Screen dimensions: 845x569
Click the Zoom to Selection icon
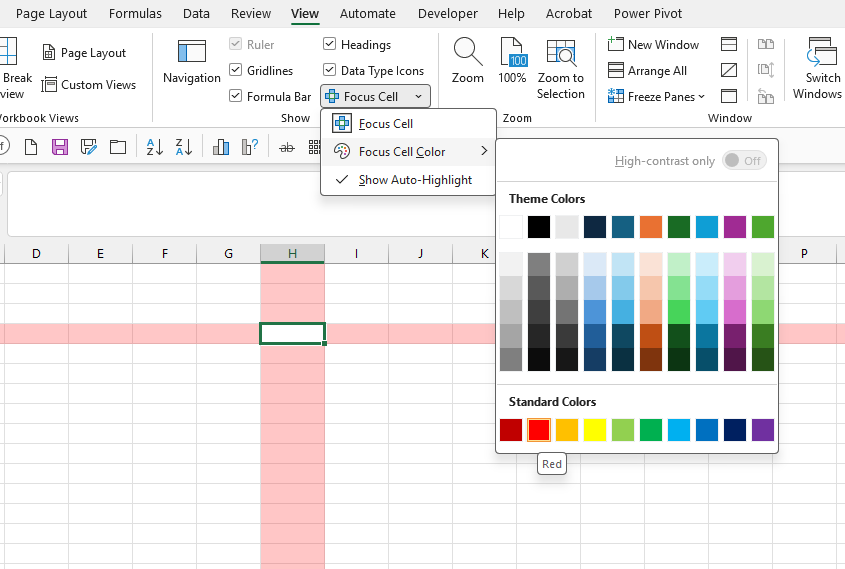coord(560,52)
